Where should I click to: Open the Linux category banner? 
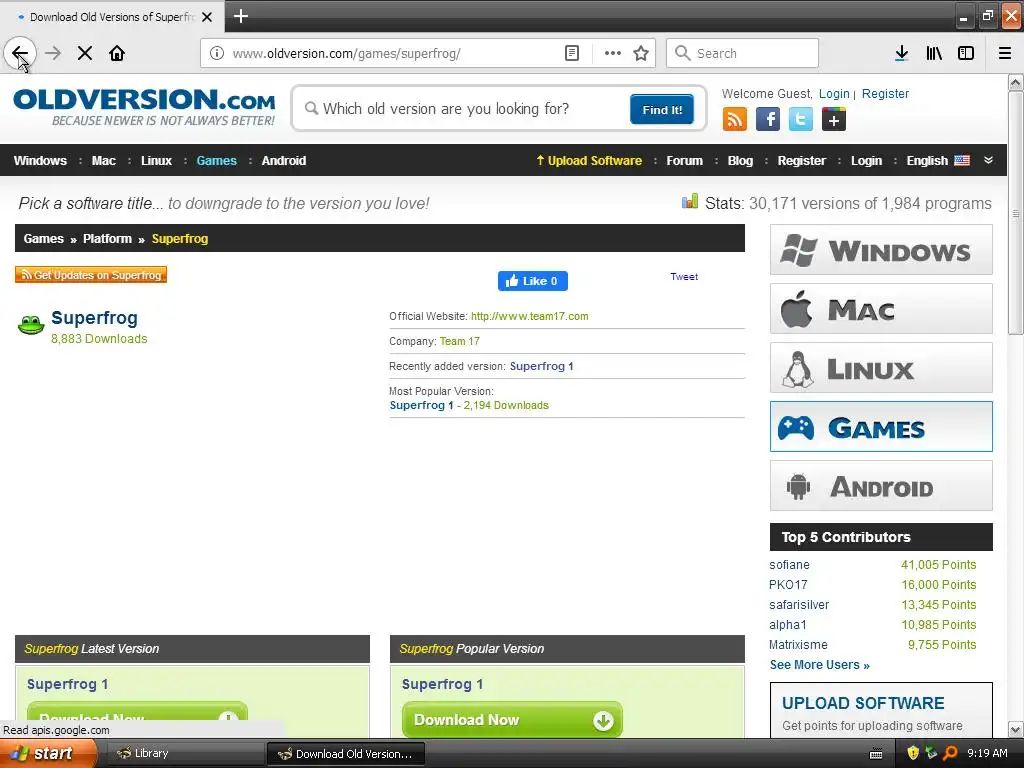tap(881, 368)
